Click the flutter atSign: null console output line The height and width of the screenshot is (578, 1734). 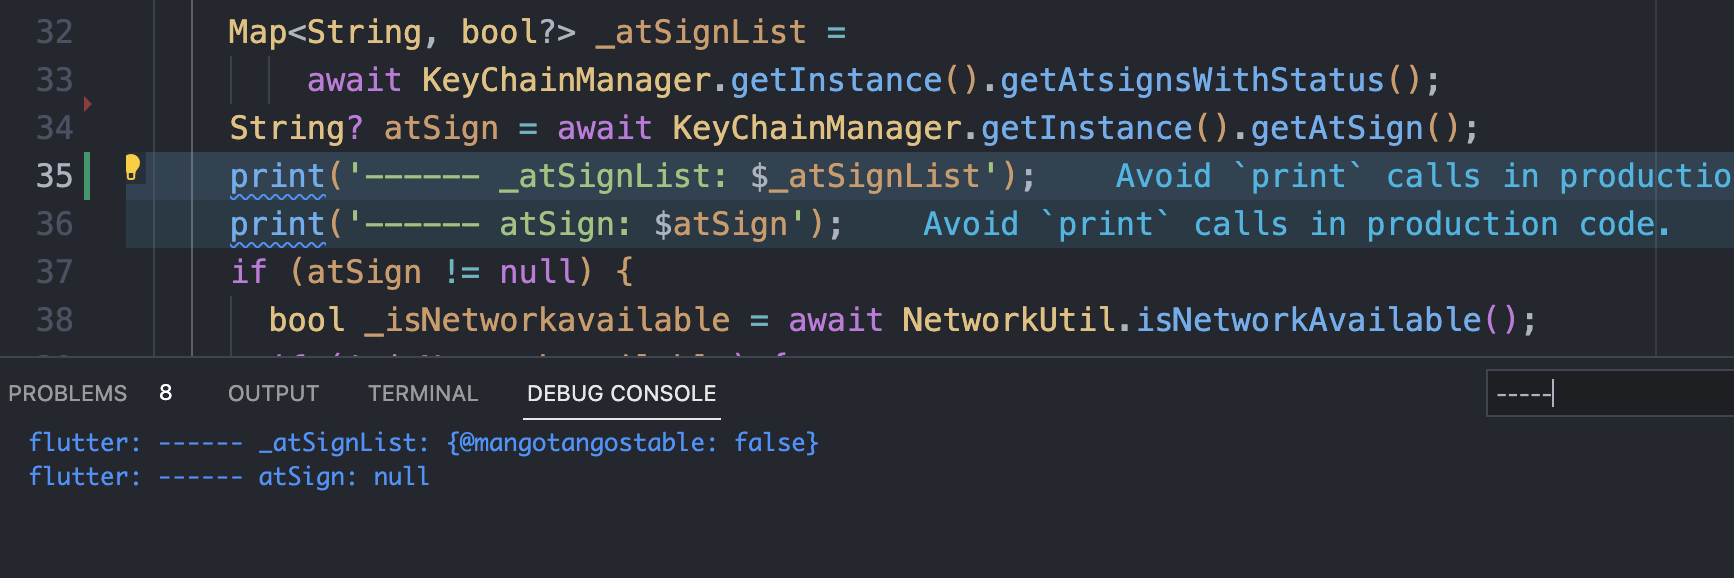tap(230, 476)
